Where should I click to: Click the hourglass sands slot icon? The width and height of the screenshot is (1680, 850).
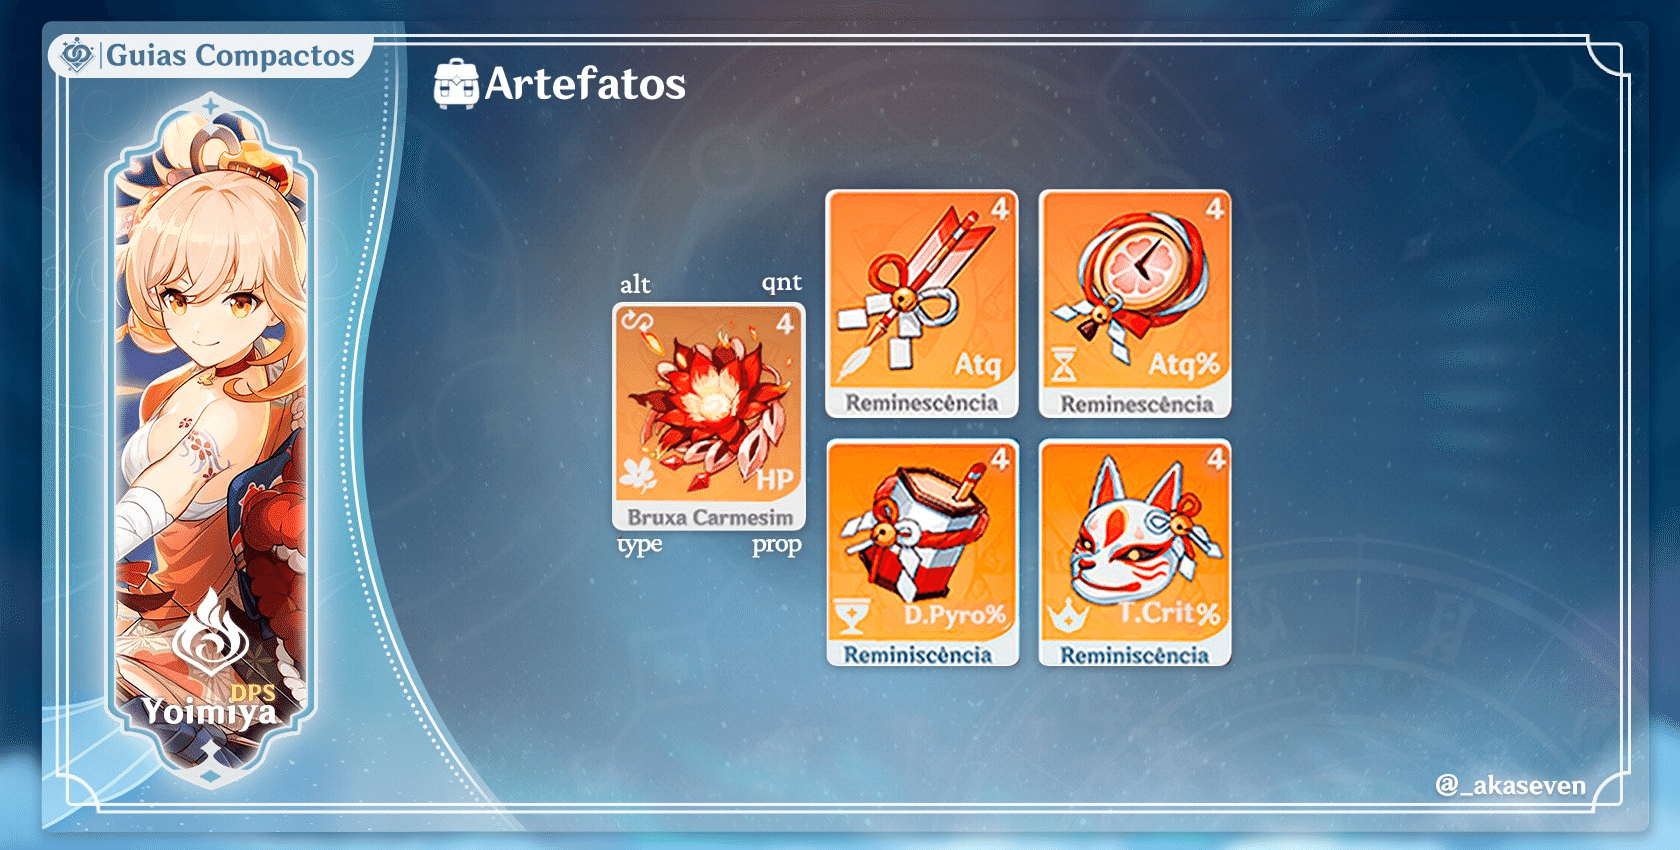point(1063,366)
